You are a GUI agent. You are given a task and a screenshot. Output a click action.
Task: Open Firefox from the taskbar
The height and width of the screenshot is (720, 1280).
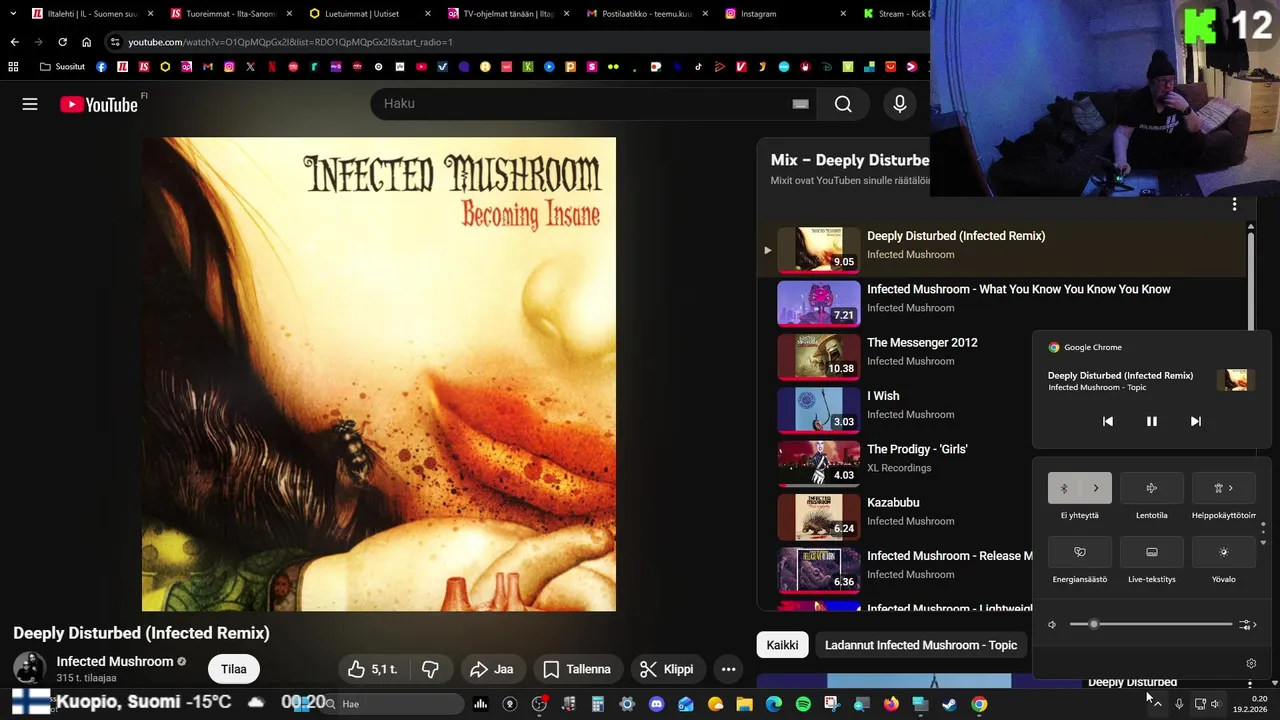pyautogui.click(x=891, y=704)
